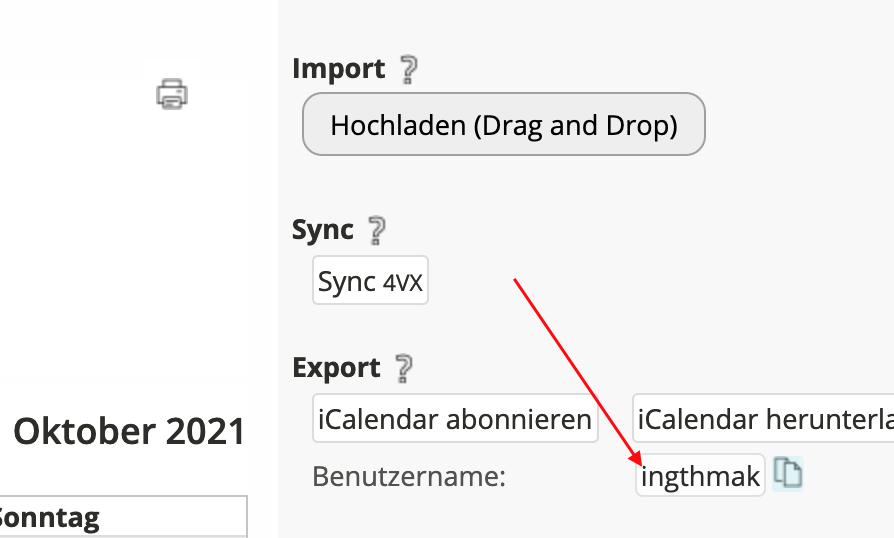894x538 pixels.
Task: Click the printer icon
Action: point(172,94)
